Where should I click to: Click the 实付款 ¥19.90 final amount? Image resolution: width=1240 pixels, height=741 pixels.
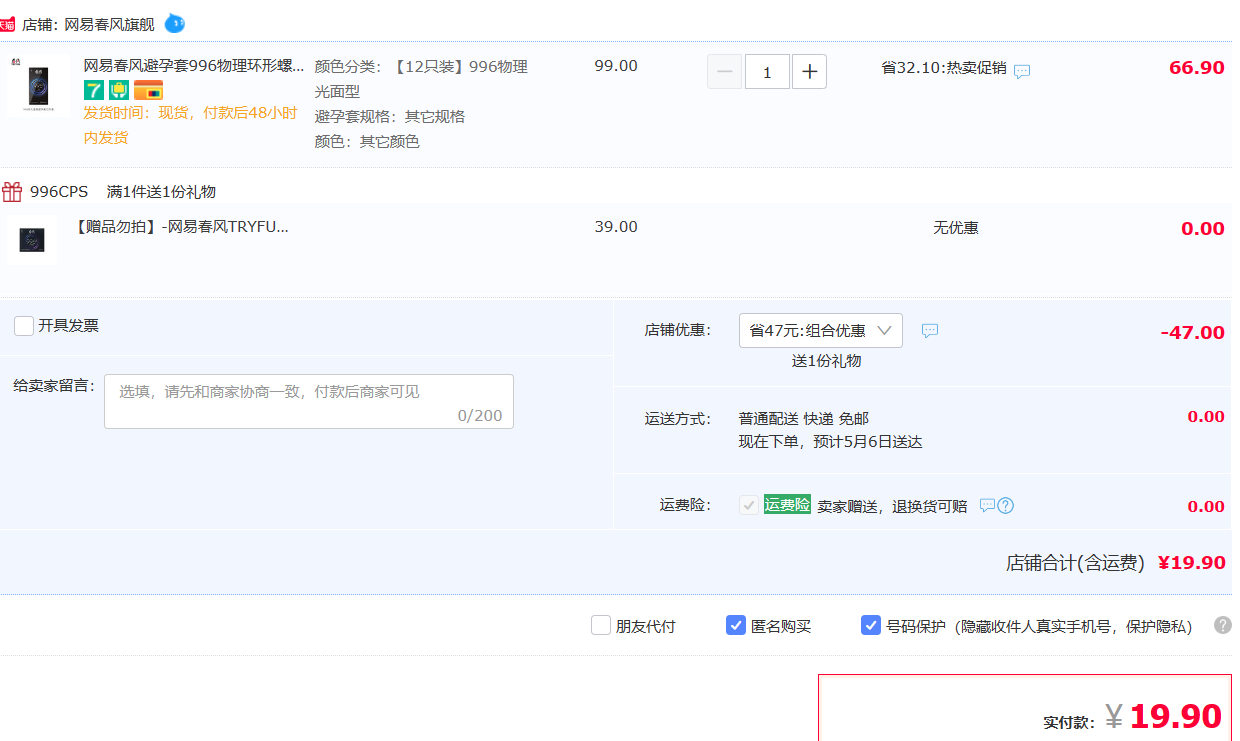(1133, 716)
